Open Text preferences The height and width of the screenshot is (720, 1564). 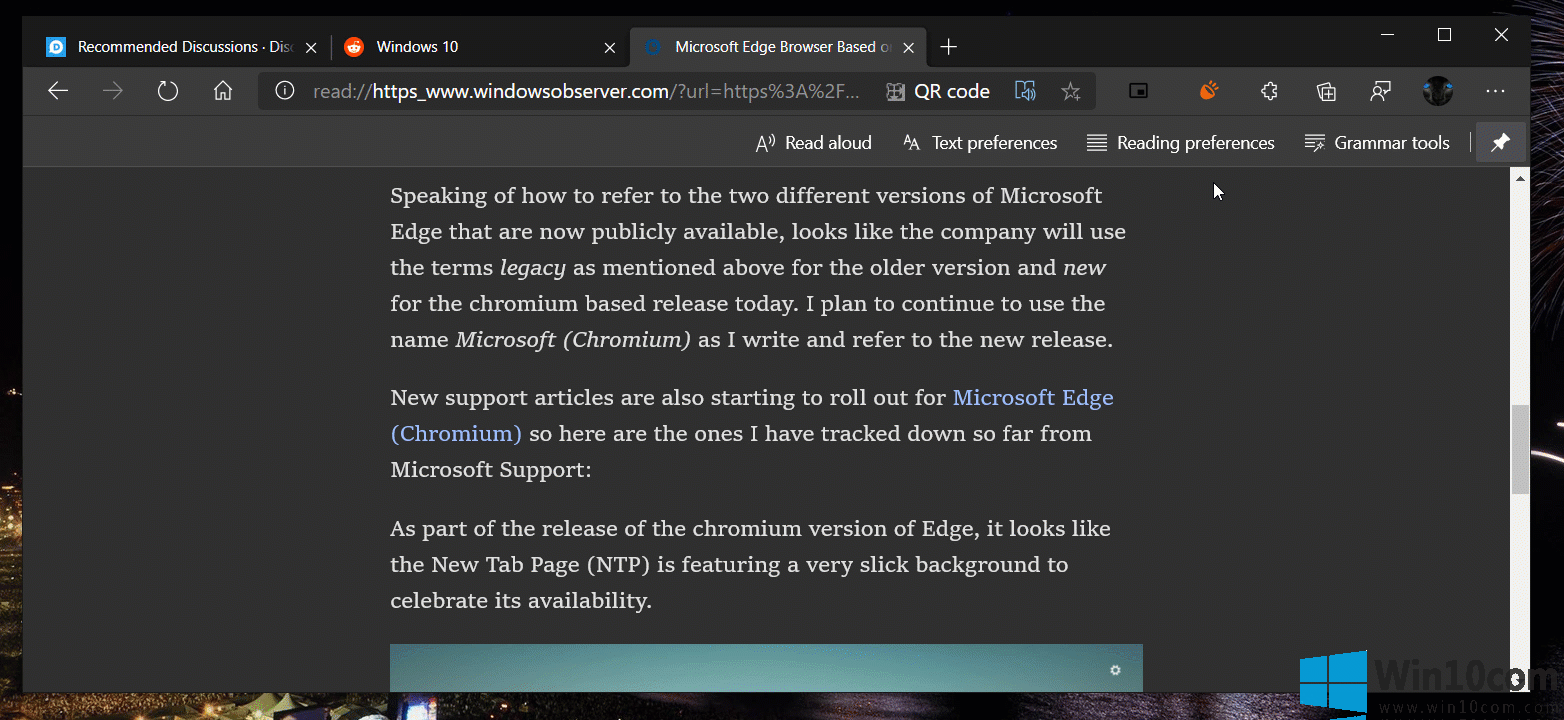(980, 143)
